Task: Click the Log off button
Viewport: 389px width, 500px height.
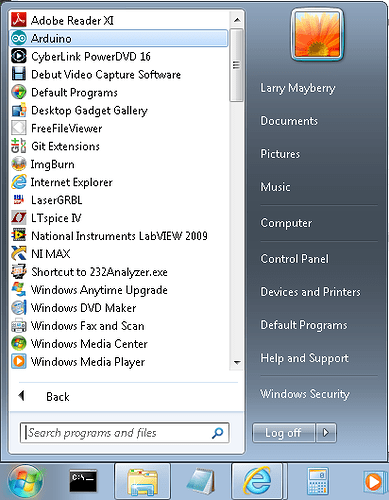Action: [x=283, y=433]
